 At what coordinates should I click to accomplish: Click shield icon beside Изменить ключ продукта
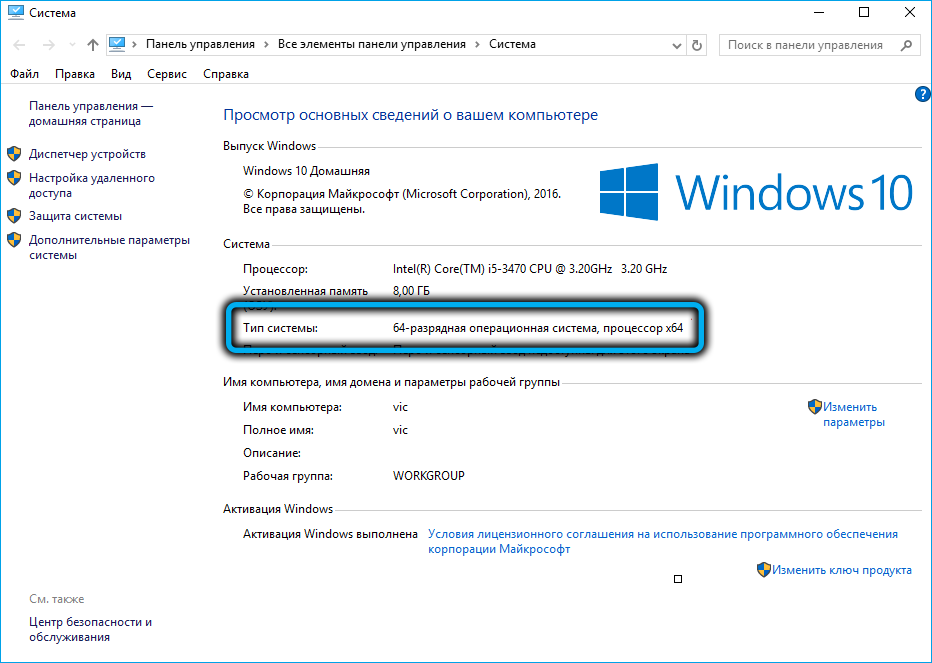click(764, 570)
